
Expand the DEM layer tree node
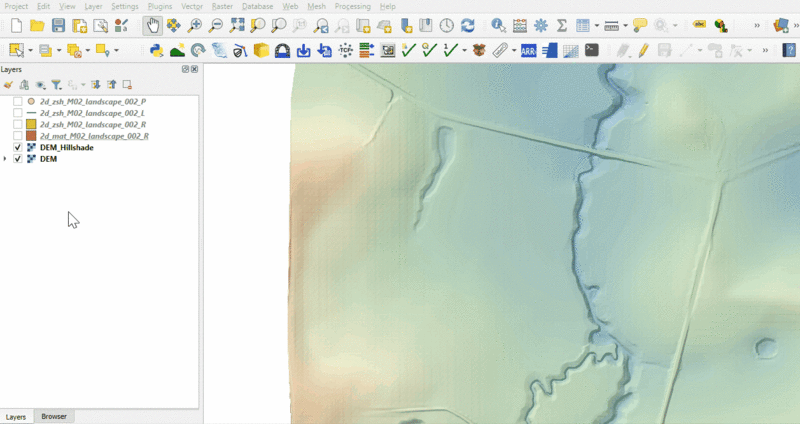6,159
